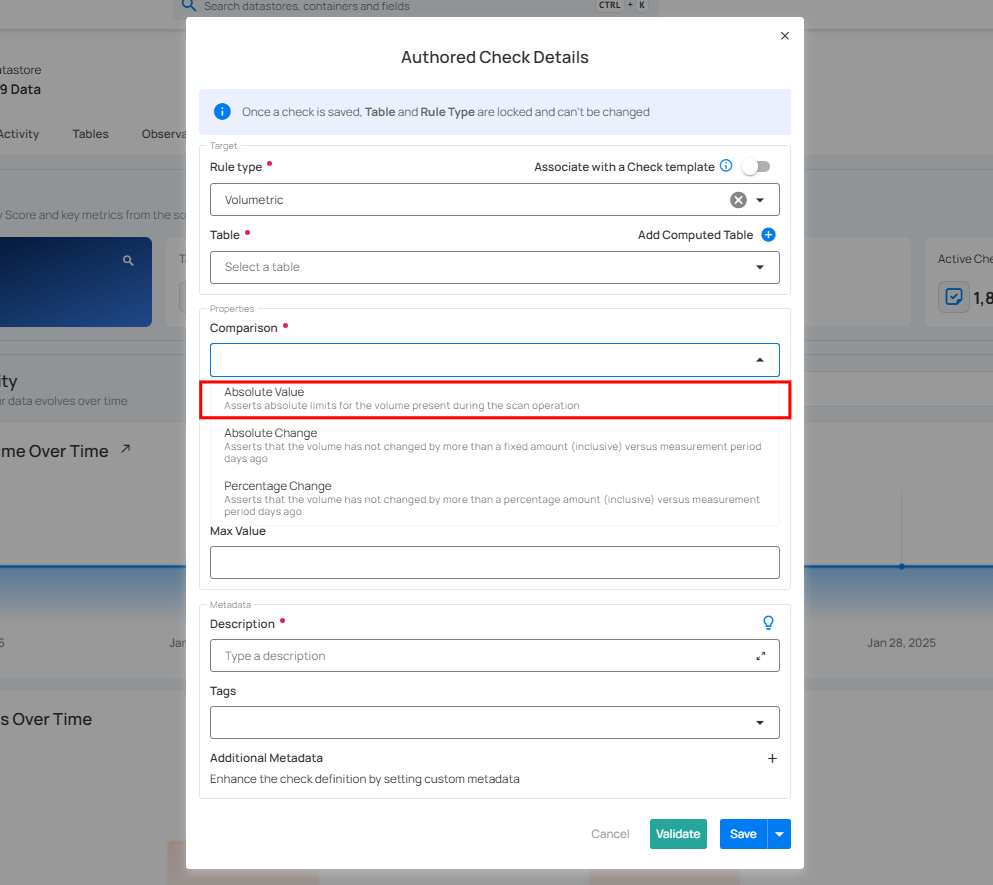The width and height of the screenshot is (993, 885).
Task: Click the blue info icon in banner
Action: pos(222,112)
